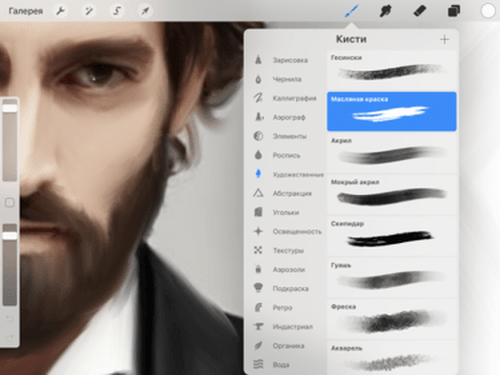500x375 pixels.
Task: Click the brush opacity slider handle
Action: click(x=10, y=236)
